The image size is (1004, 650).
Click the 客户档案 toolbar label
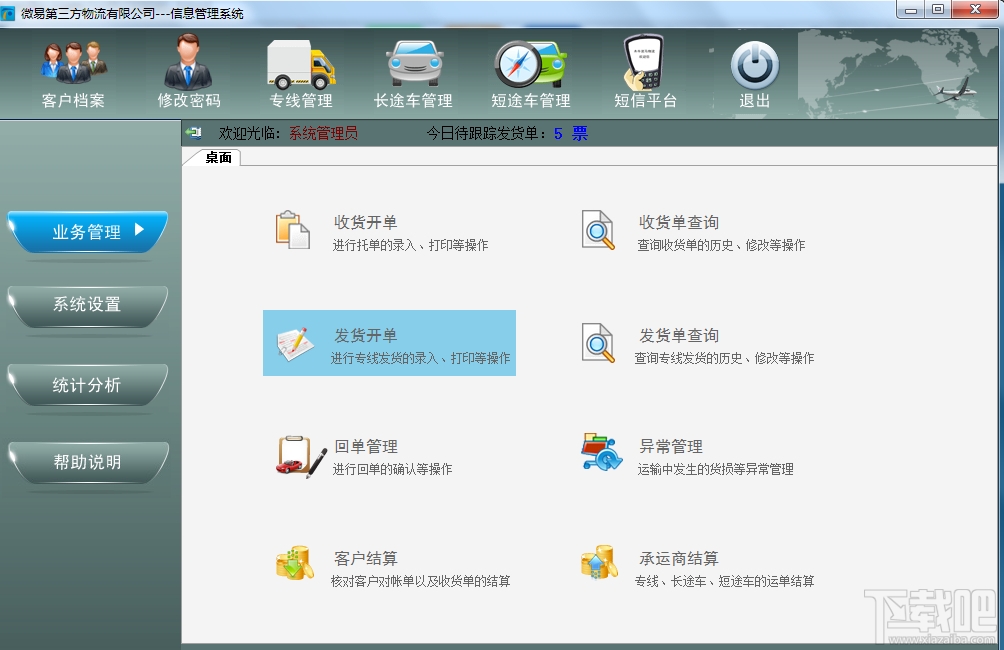(73, 101)
